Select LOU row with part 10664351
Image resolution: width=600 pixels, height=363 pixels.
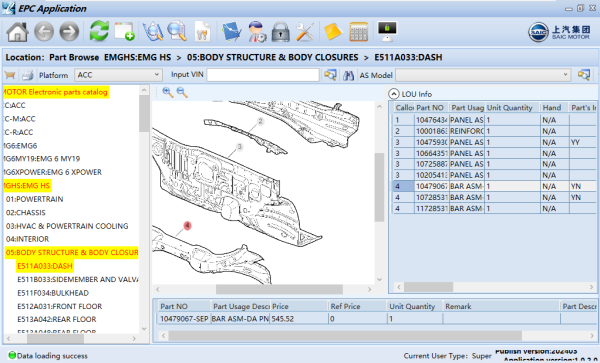495,153
